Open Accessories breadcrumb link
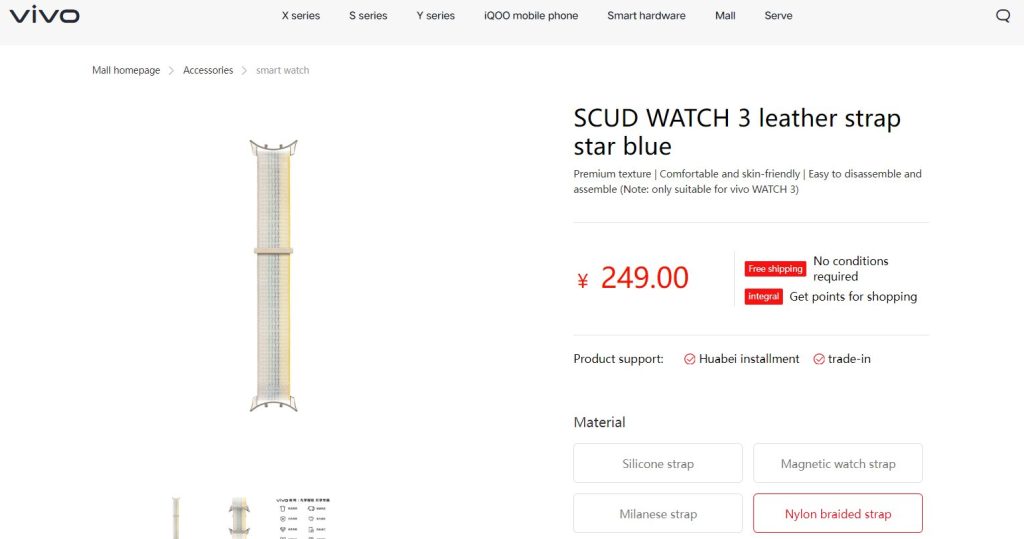This screenshot has height=539, width=1024. [x=208, y=71]
